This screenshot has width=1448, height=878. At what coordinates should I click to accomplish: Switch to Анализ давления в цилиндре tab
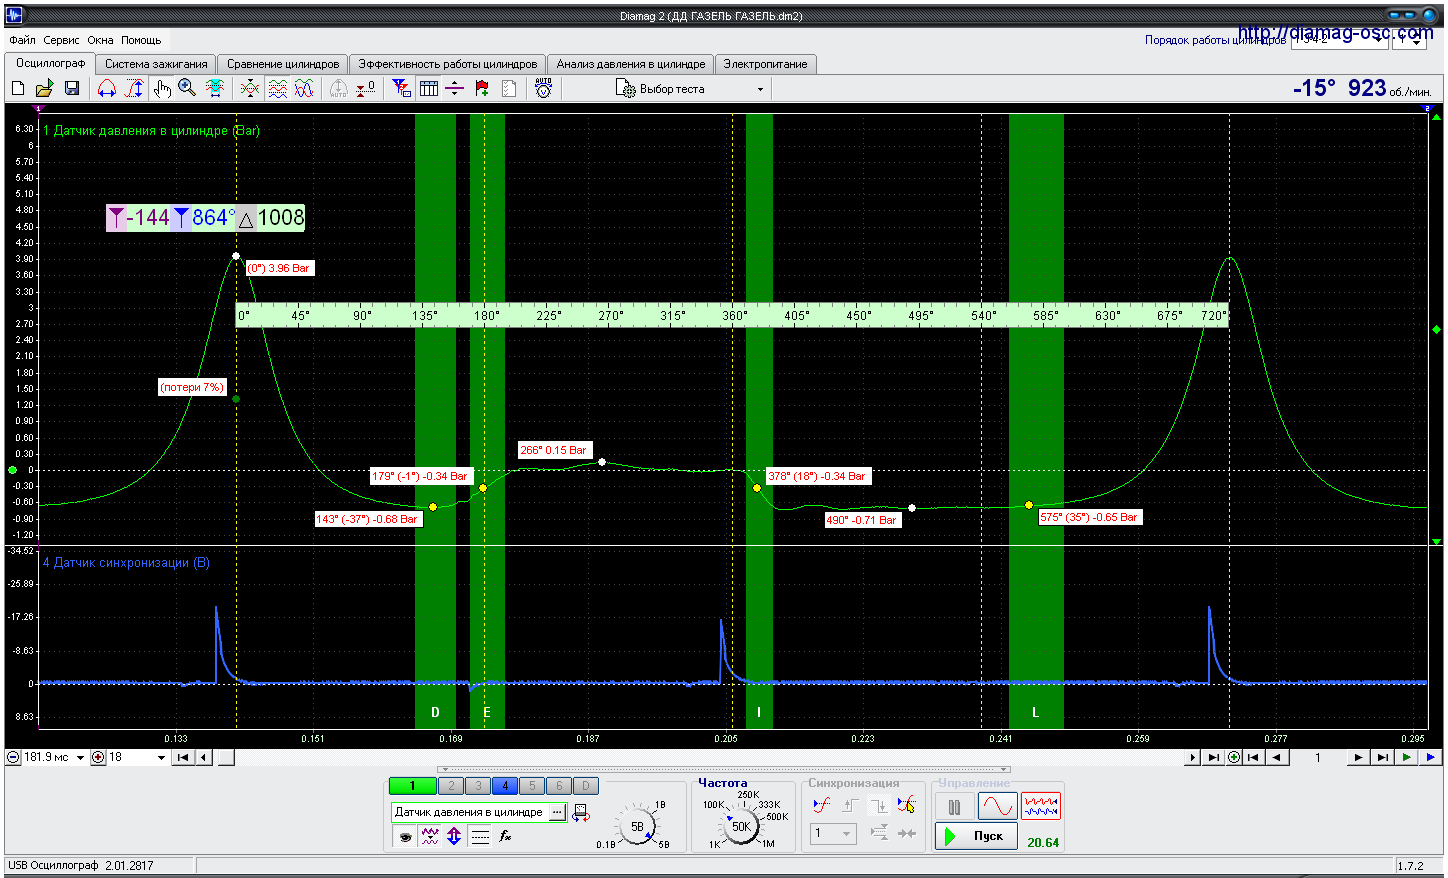coord(631,64)
